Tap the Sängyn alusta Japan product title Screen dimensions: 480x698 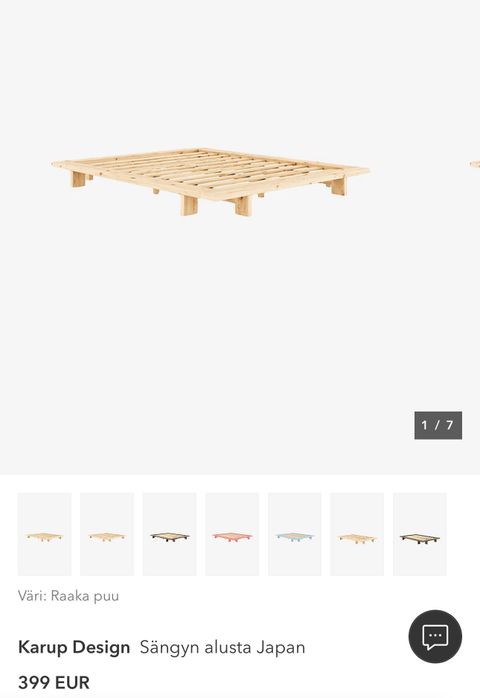(x=222, y=647)
